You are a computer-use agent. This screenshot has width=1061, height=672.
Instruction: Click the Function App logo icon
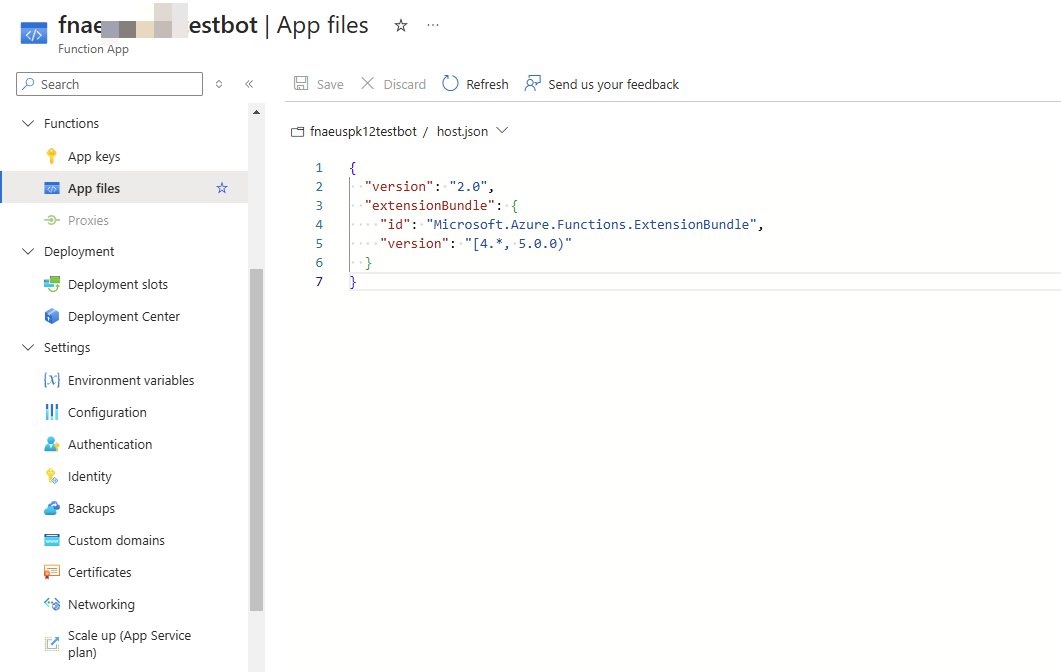(34, 33)
